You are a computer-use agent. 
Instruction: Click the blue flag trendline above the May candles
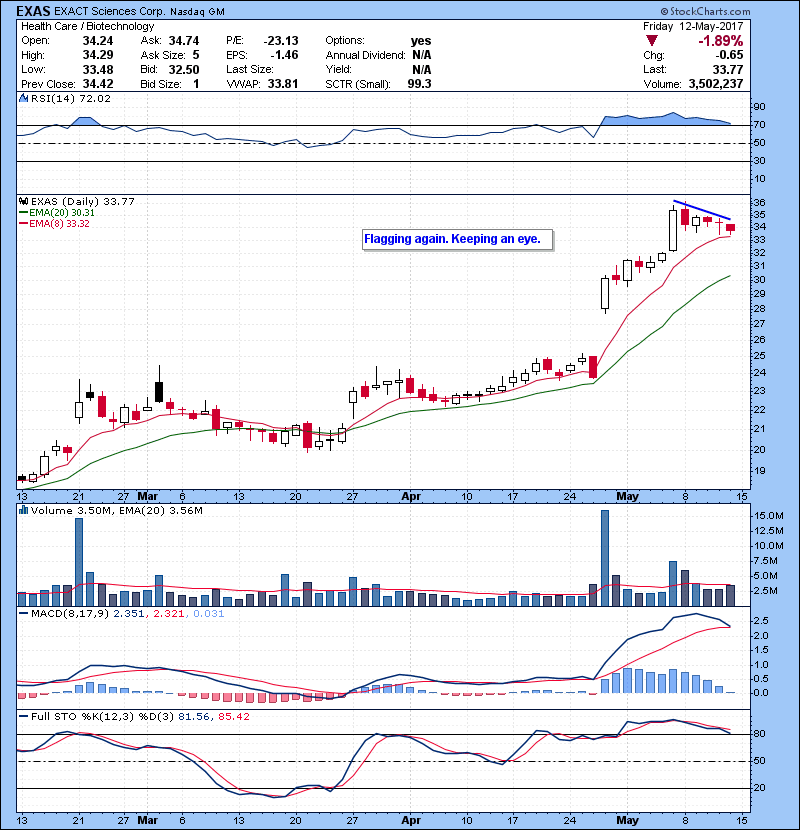(x=703, y=211)
